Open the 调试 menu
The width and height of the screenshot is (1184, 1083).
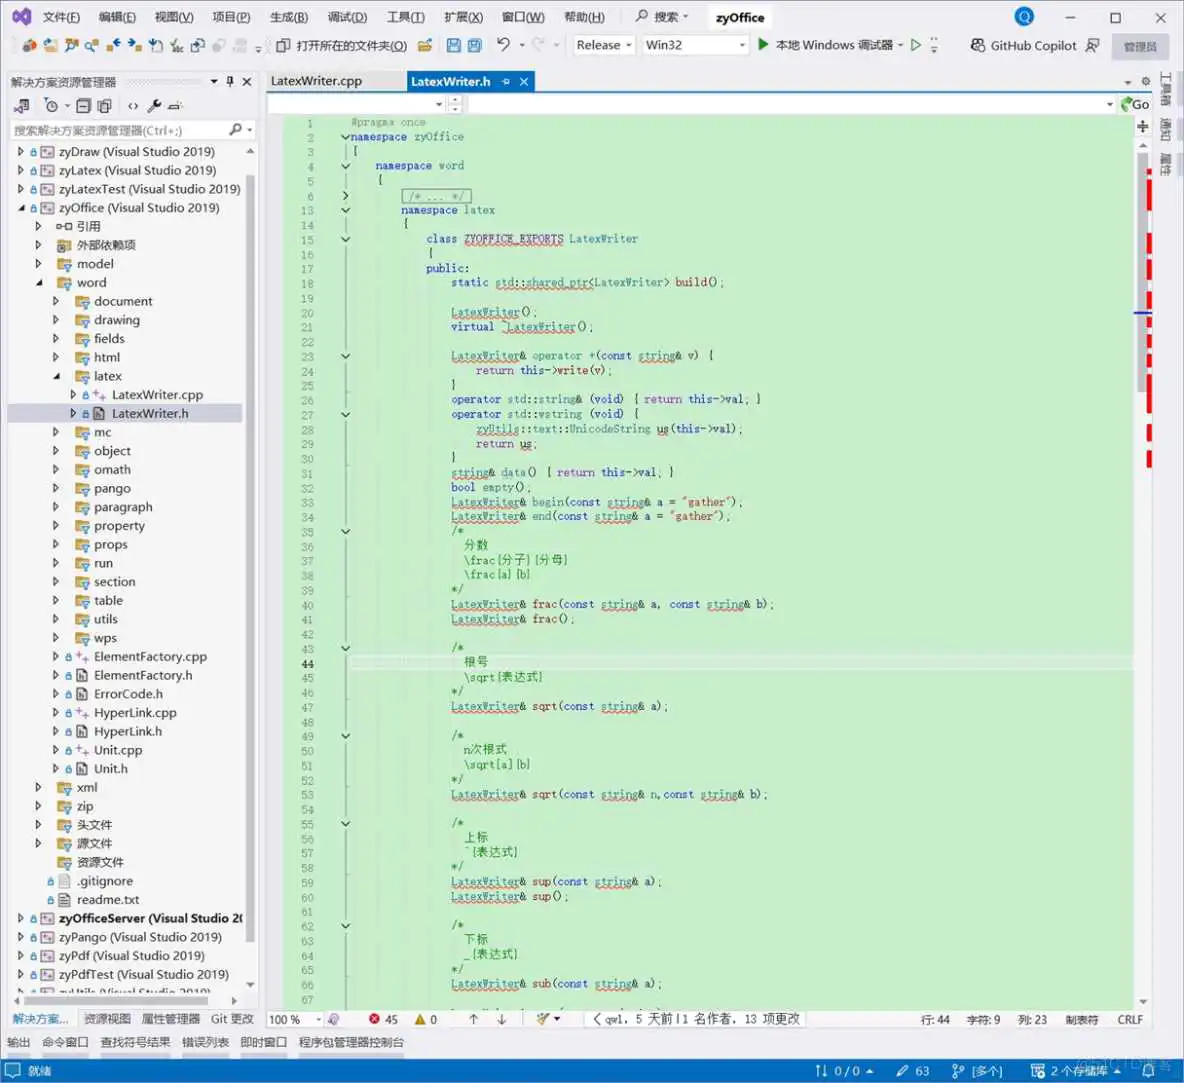347,17
